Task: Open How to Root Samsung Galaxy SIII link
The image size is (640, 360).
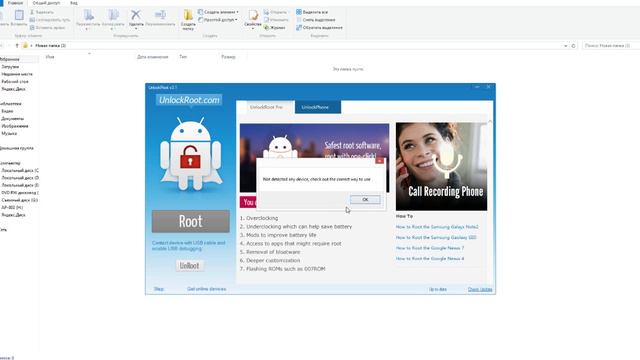Action: coord(436,238)
